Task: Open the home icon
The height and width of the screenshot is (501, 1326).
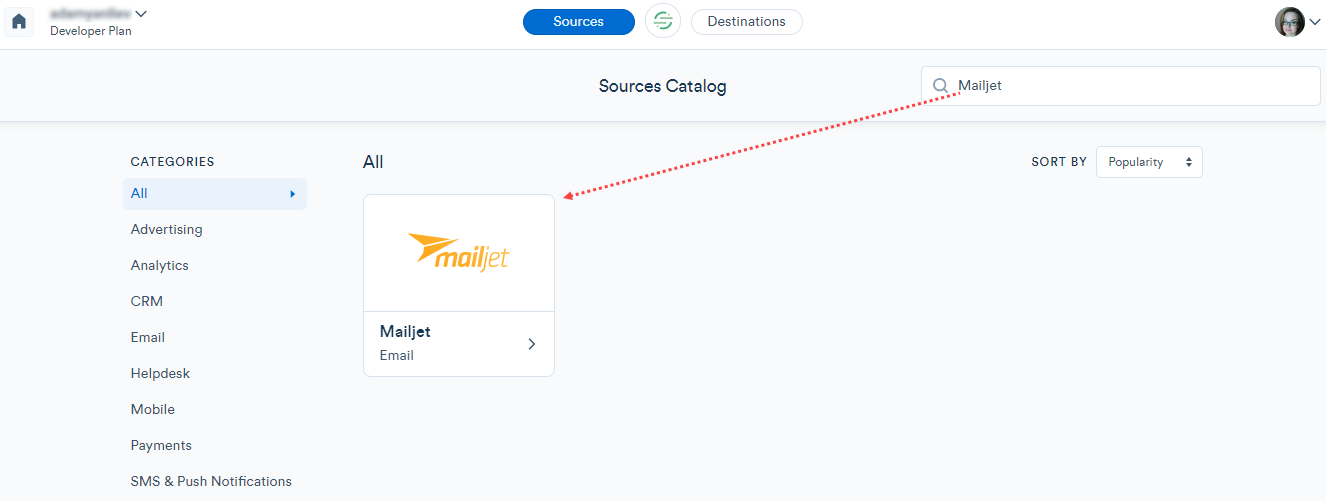Action: pos(19,21)
